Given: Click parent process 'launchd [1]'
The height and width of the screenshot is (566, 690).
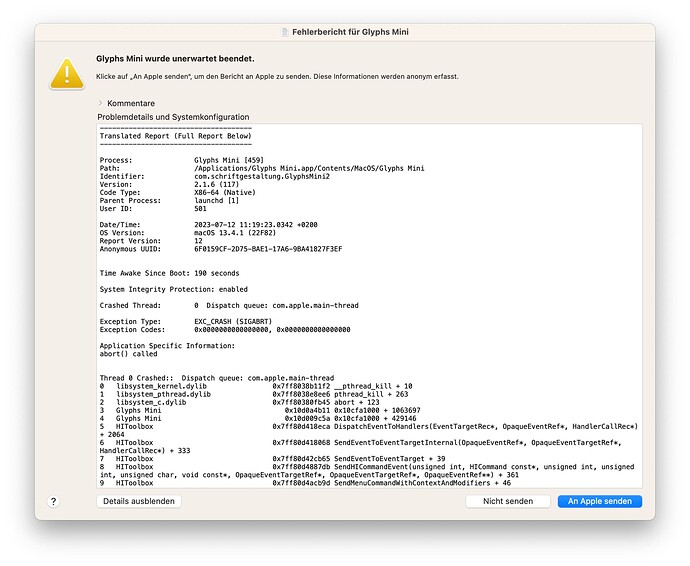Looking at the screenshot, I should 217,200.
